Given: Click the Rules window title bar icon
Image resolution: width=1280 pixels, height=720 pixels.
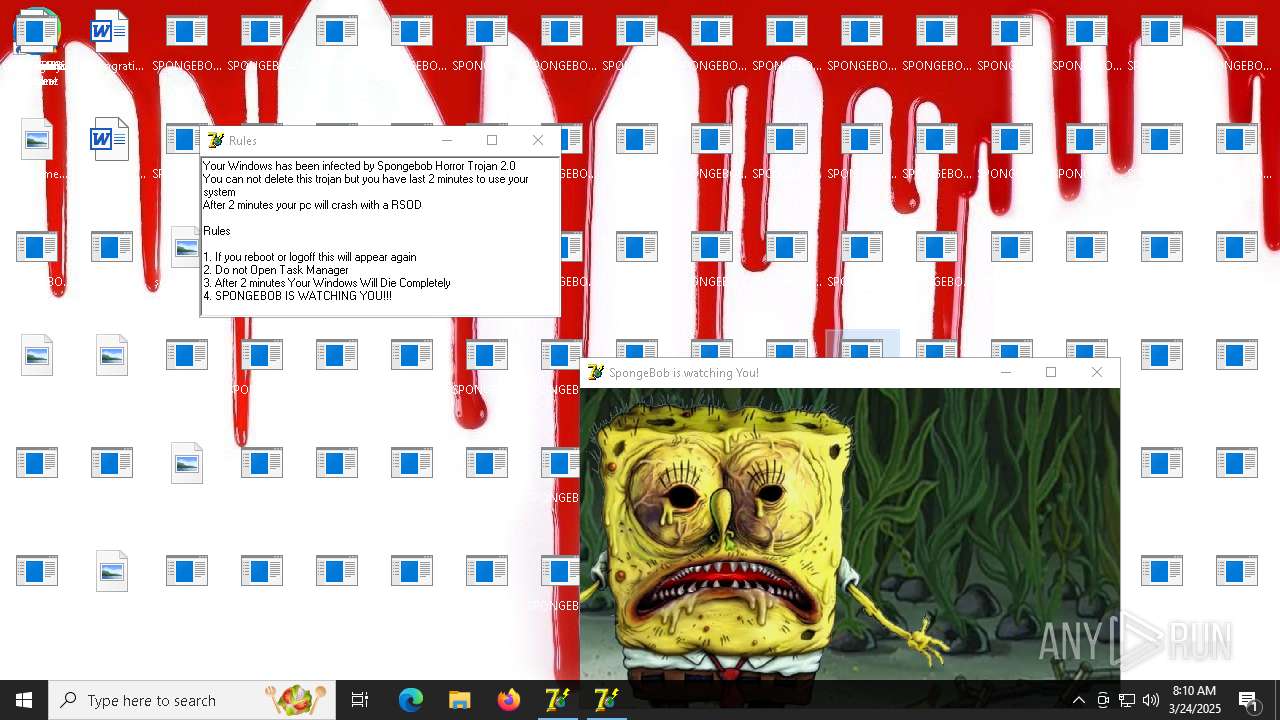Looking at the screenshot, I should 215,140.
